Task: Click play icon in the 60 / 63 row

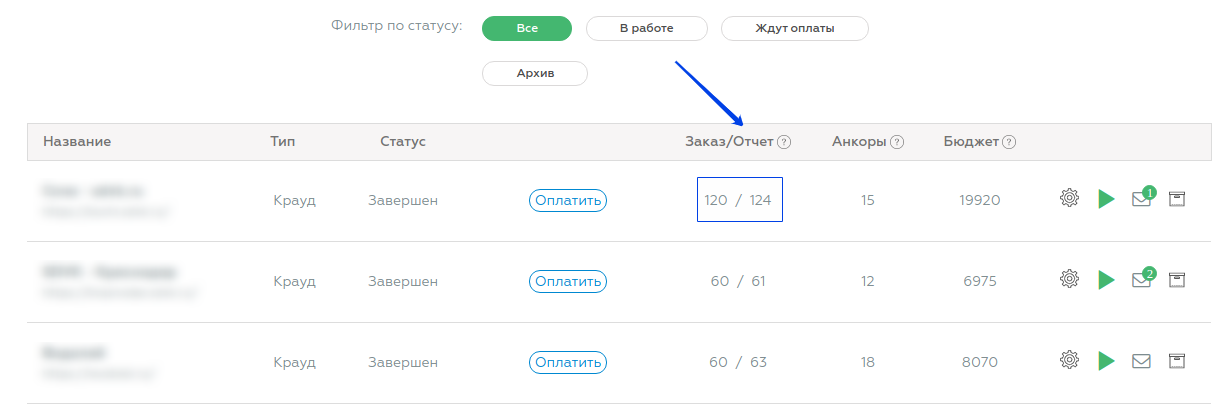Action: pos(1106,361)
